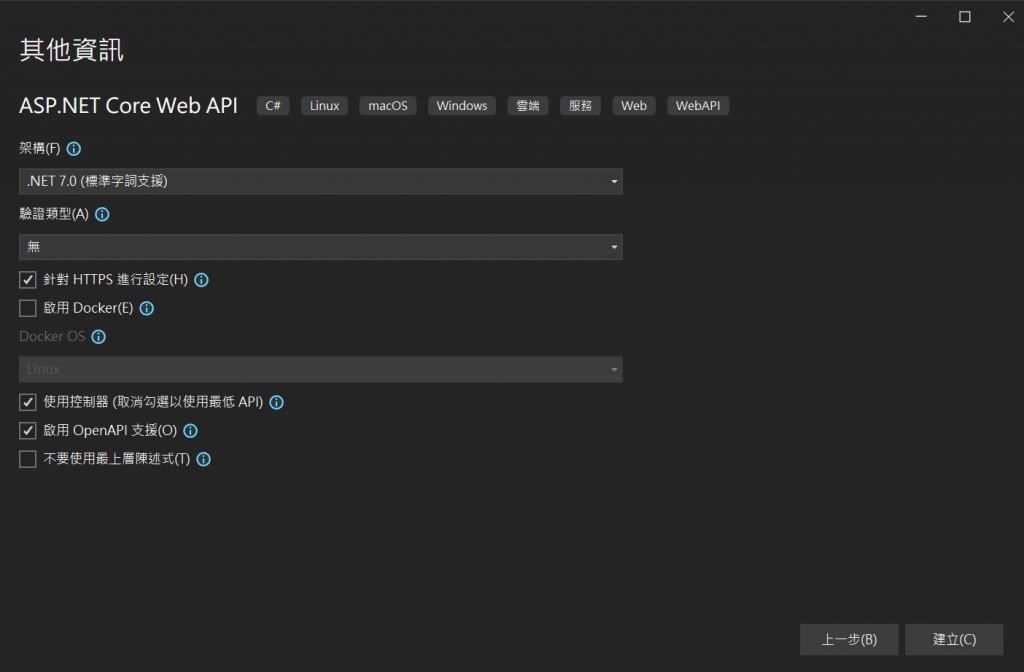This screenshot has width=1024, height=672.
Task: Uncheck 針對 HTTPS 進行設定 checkbox
Action: pyautogui.click(x=27, y=280)
